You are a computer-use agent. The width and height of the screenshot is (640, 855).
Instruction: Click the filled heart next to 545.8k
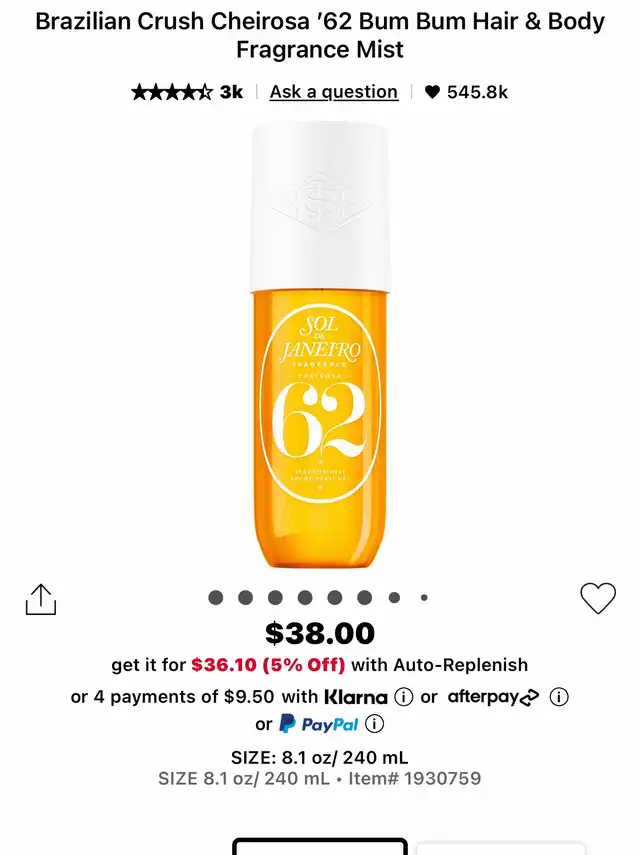432,92
